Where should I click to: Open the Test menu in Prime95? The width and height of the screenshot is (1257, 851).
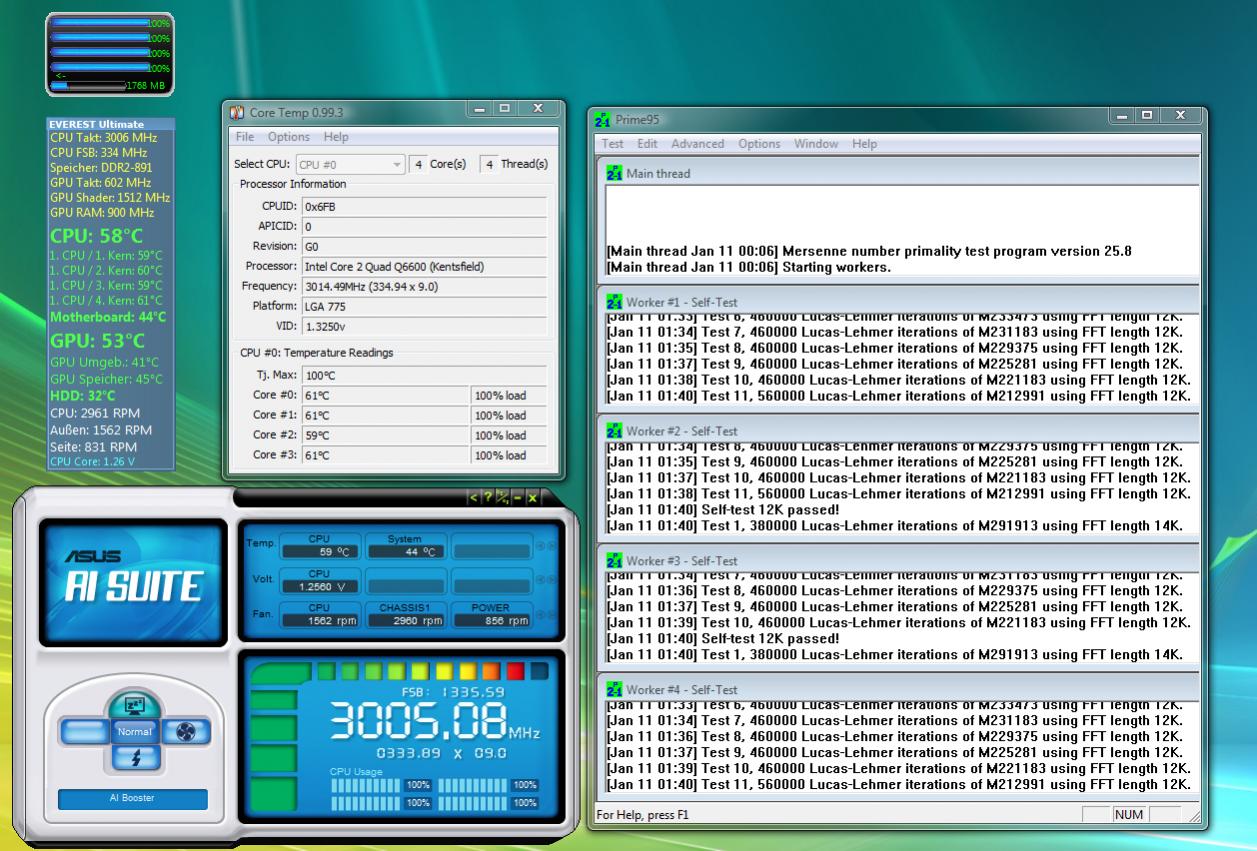coord(613,144)
